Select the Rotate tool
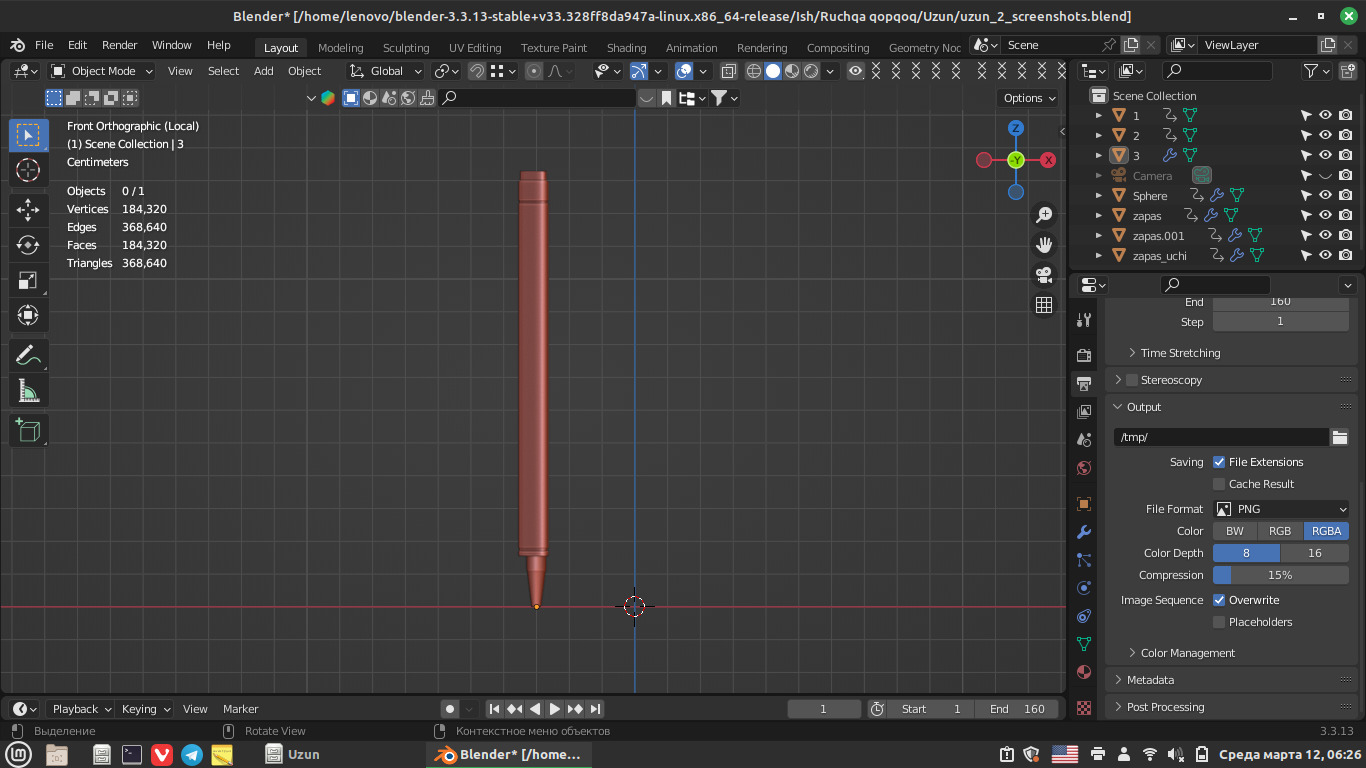The image size is (1366, 768). click(28, 245)
